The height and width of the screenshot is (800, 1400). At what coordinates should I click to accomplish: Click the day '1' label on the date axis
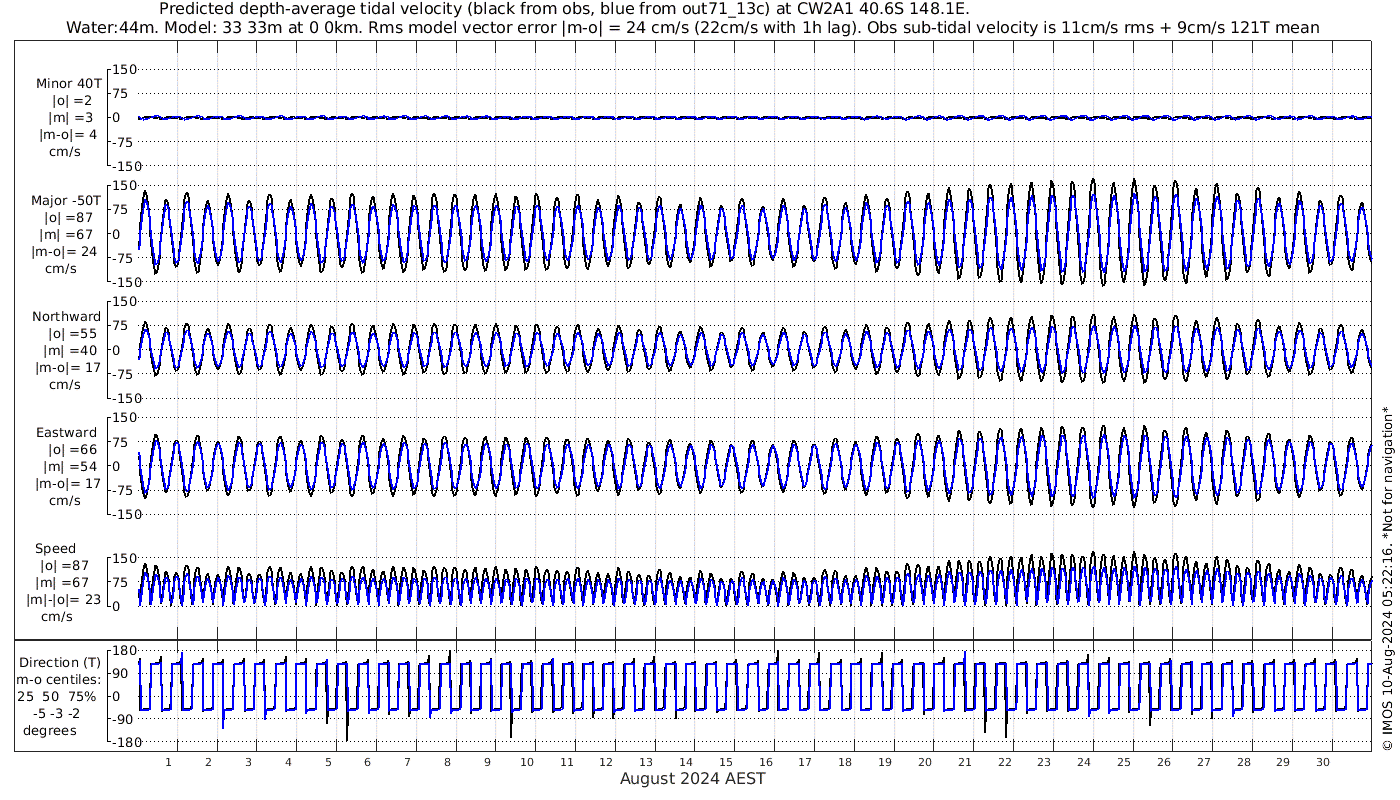[169, 762]
